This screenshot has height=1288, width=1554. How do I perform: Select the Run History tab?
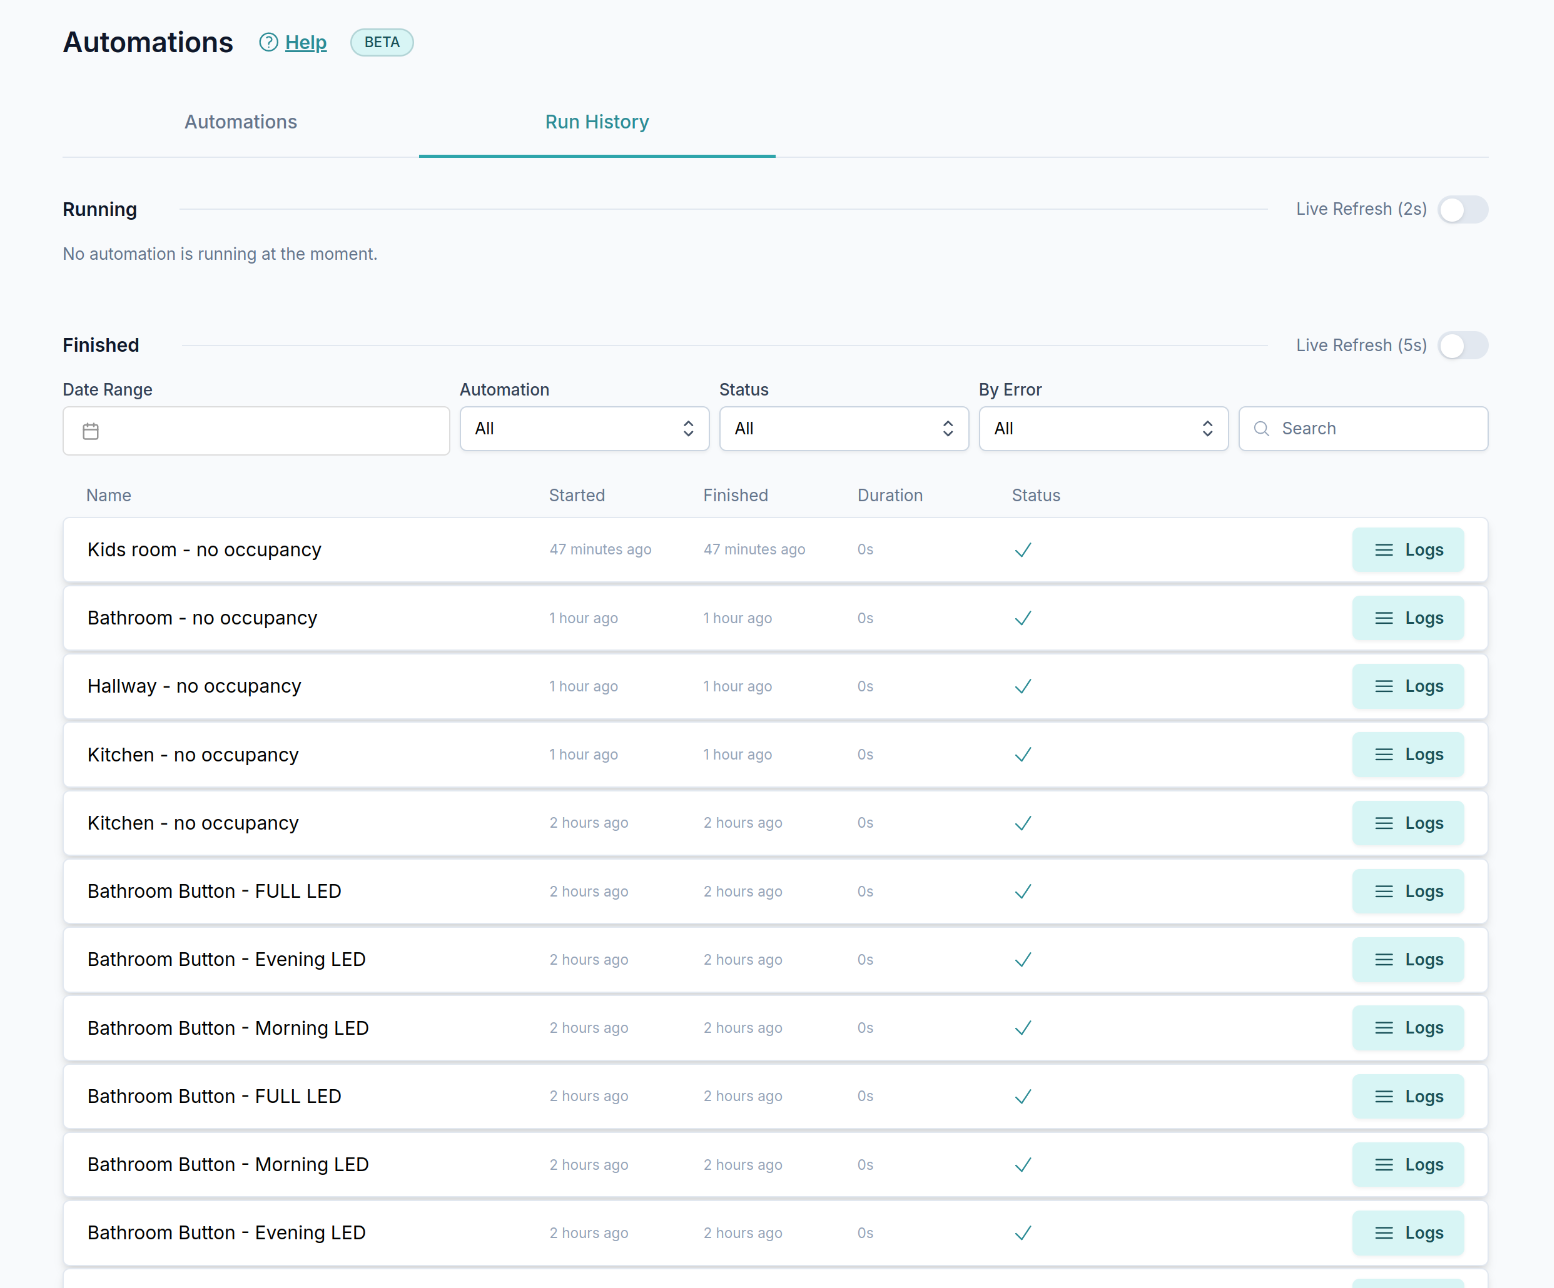pyautogui.click(x=597, y=122)
